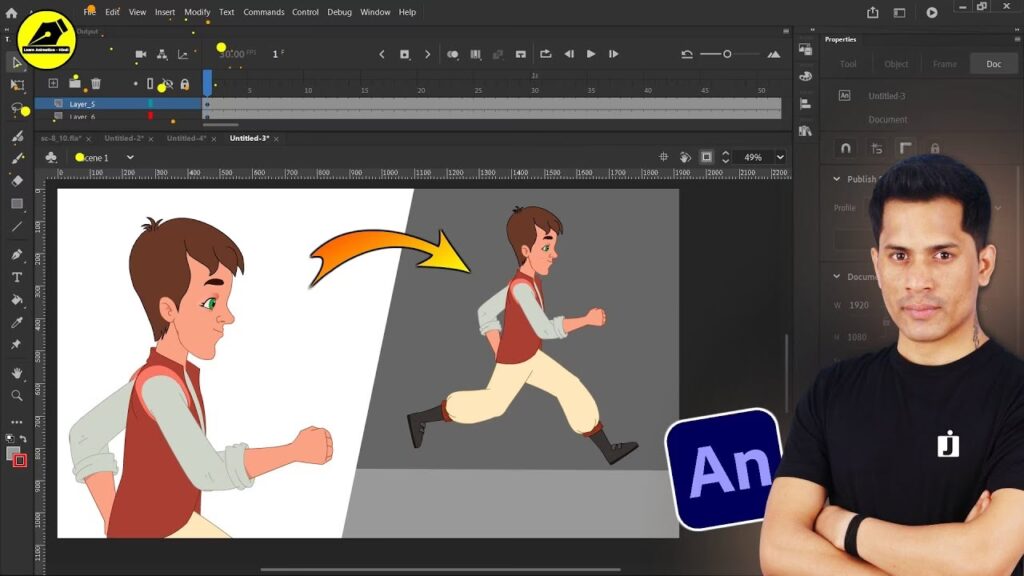Viewport: 1024px width, 576px height.
Task: Toggle hide all layers eye icon
Action: tap(167, 84)
